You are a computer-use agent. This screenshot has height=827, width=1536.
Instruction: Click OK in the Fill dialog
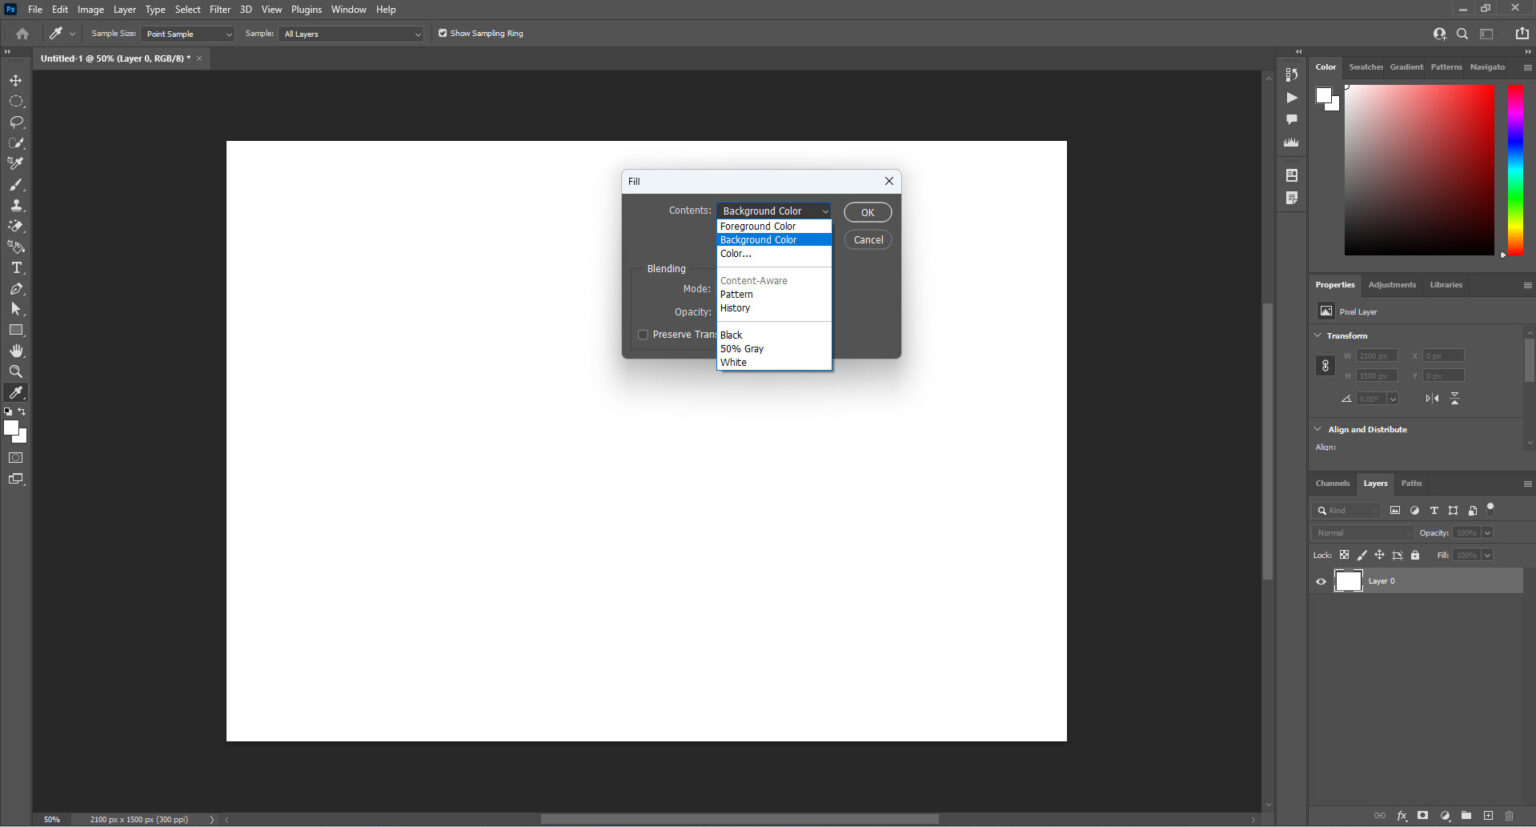pyautogui.click(x=867, y=212)
